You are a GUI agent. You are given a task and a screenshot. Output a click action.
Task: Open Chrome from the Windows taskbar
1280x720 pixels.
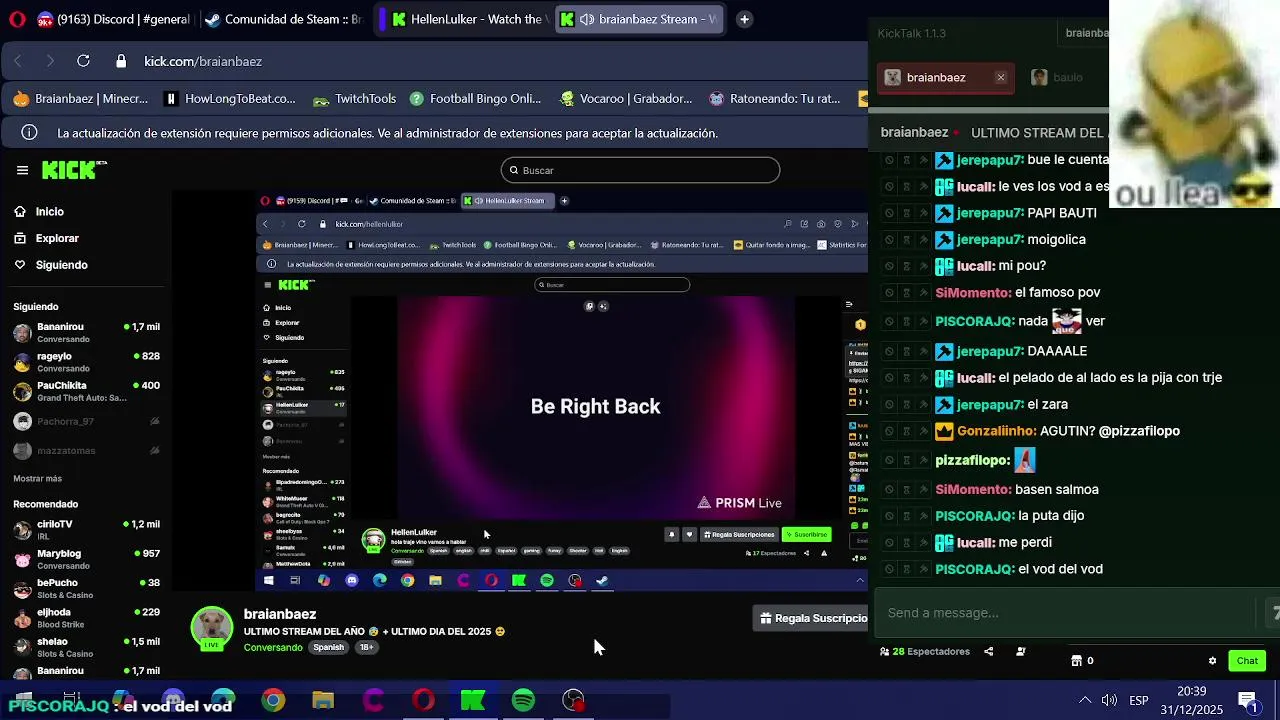click(x=273, y=701)
